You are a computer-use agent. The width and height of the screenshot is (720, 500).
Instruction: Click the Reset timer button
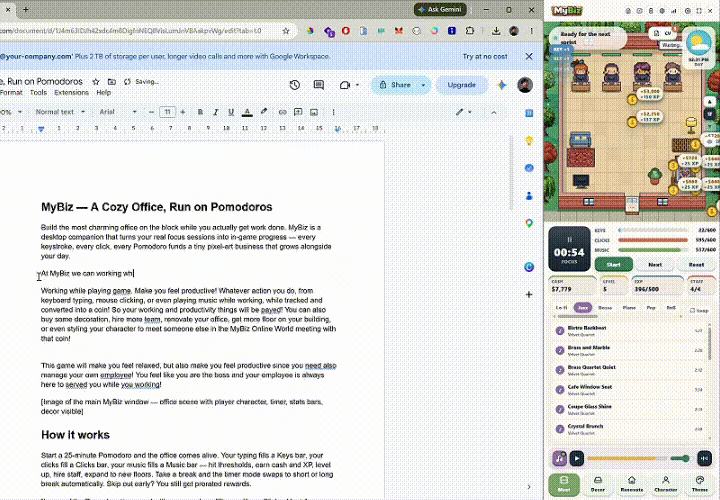coord(696,264)
